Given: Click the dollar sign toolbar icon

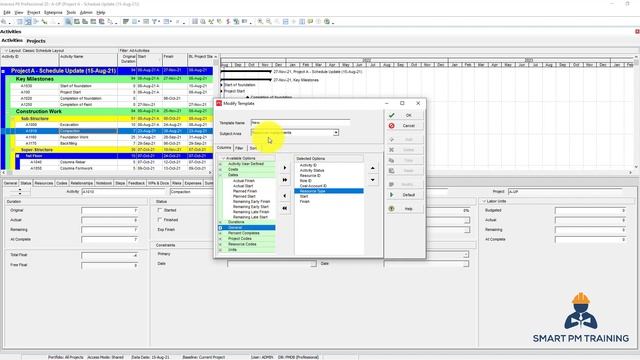Looking at the screenshot, I should pyautogui.click(x=228, y=22).
